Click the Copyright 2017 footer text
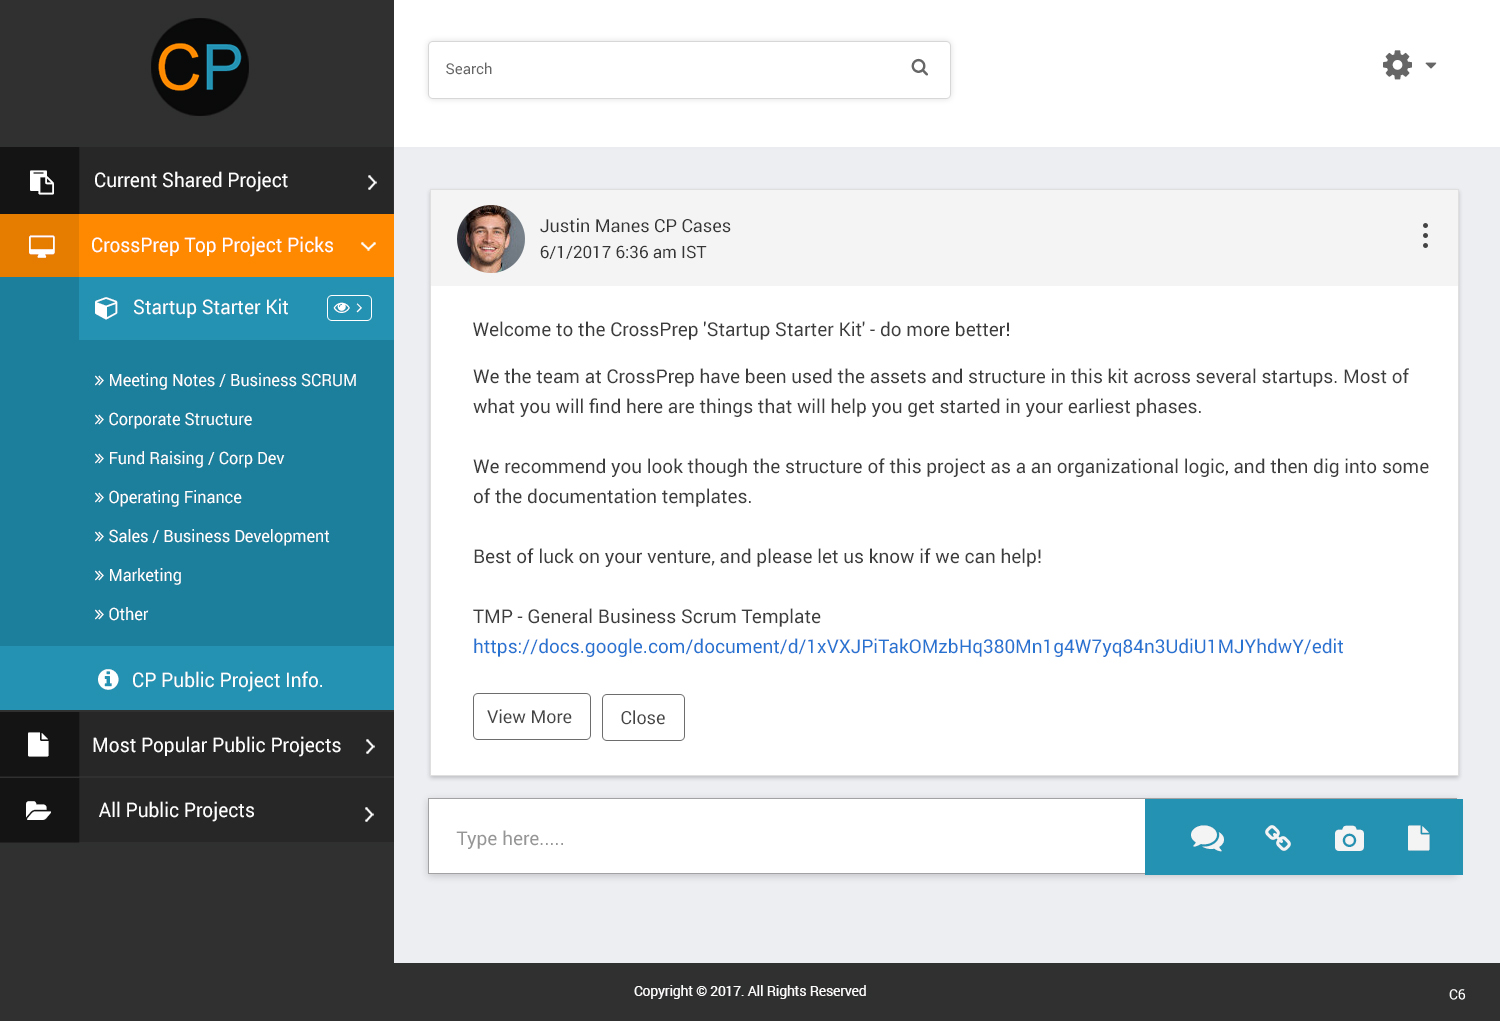 coord(750,991)
